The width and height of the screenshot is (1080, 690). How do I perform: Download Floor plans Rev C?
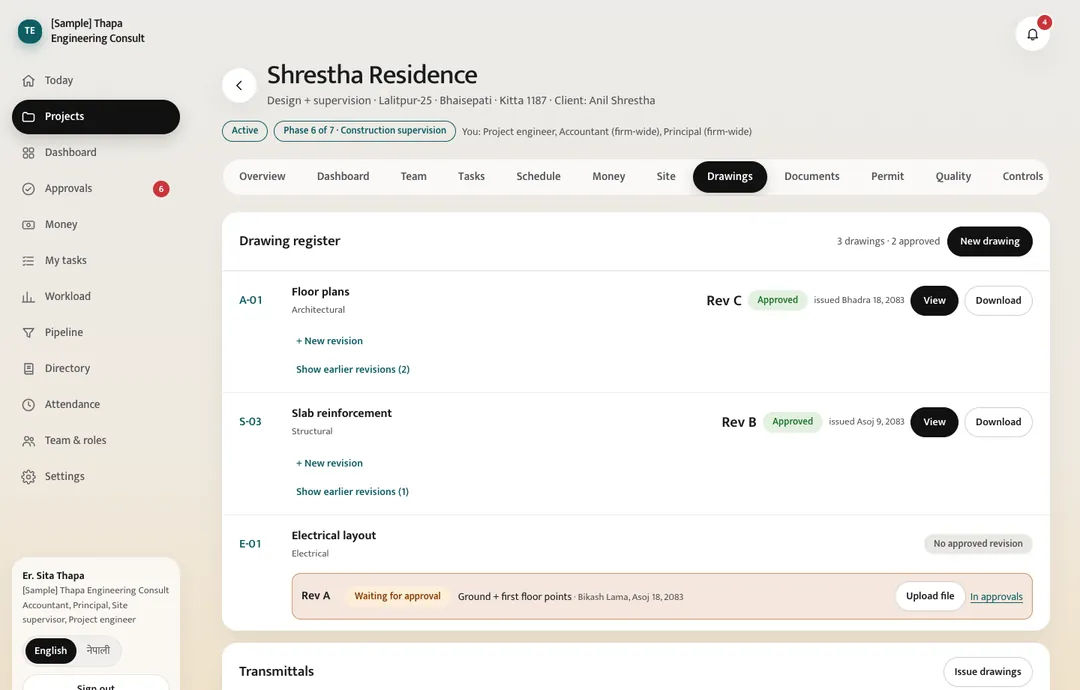point(998,300)
